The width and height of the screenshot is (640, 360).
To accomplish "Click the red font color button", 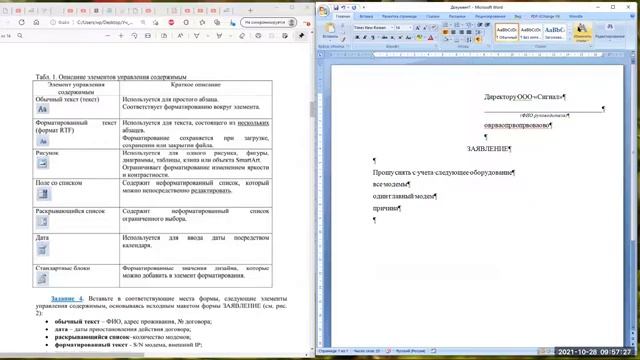I will [430, 38].
